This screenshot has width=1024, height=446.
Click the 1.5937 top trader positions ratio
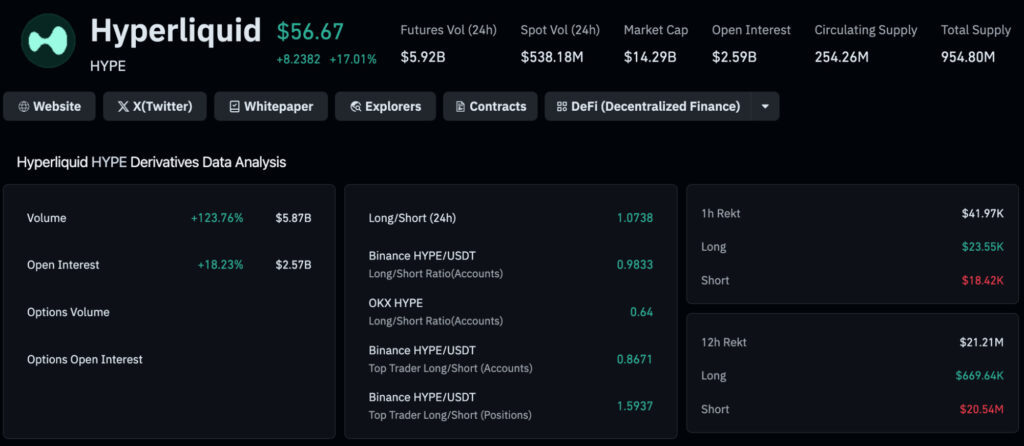click(635, 406)
